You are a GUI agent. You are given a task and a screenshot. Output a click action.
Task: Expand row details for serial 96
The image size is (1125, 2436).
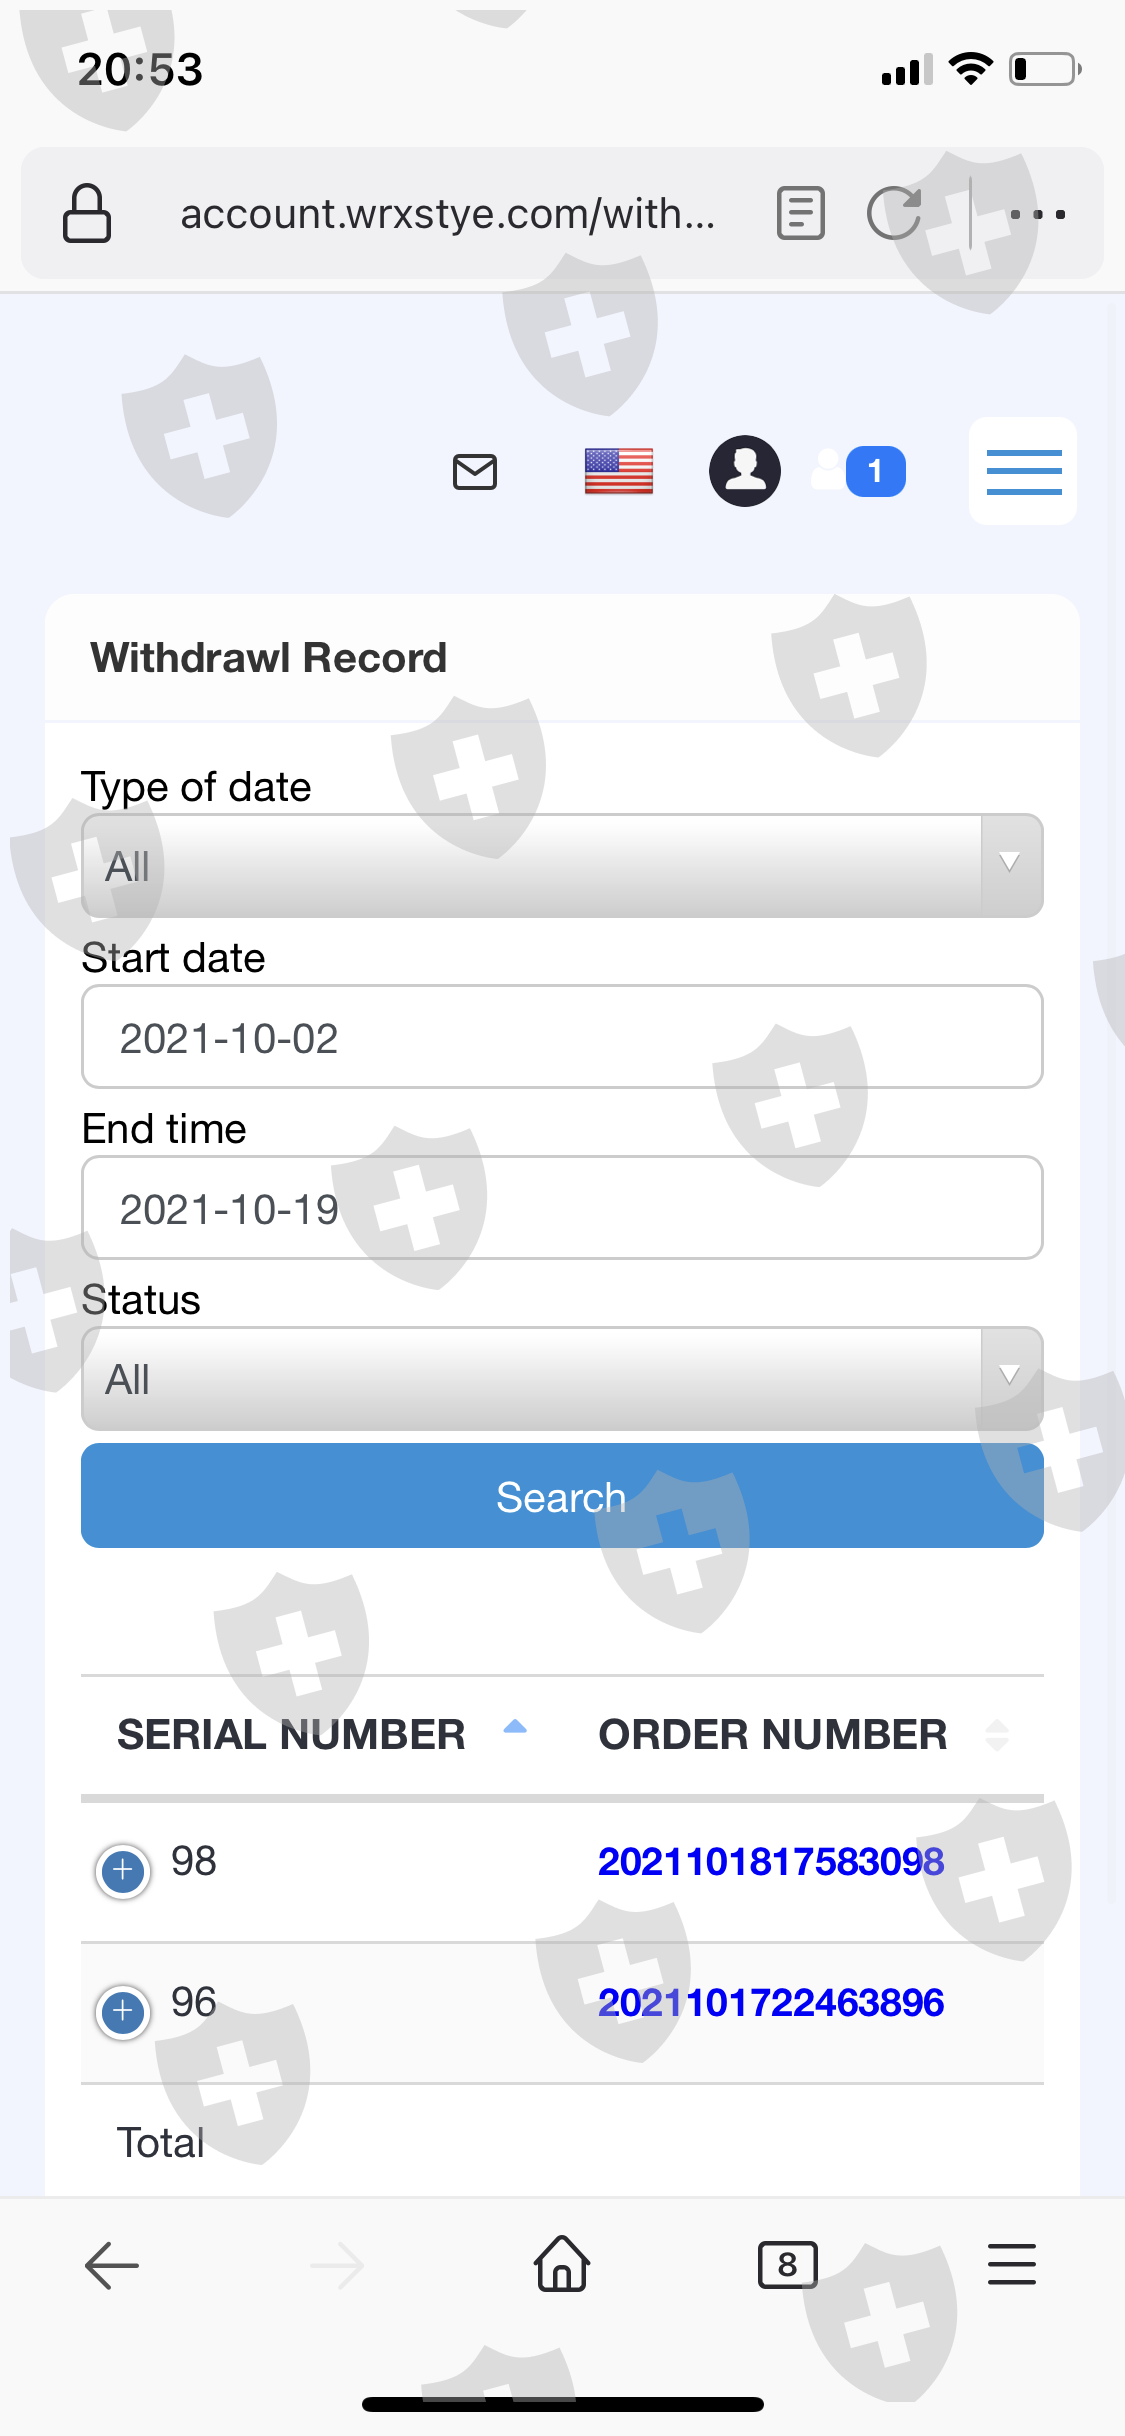[123, 2010]
